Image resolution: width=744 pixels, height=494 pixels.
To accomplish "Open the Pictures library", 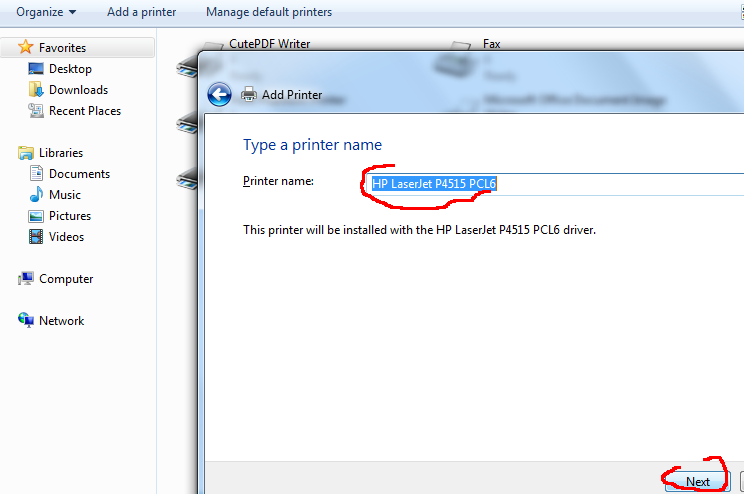I will click(70, 216).
